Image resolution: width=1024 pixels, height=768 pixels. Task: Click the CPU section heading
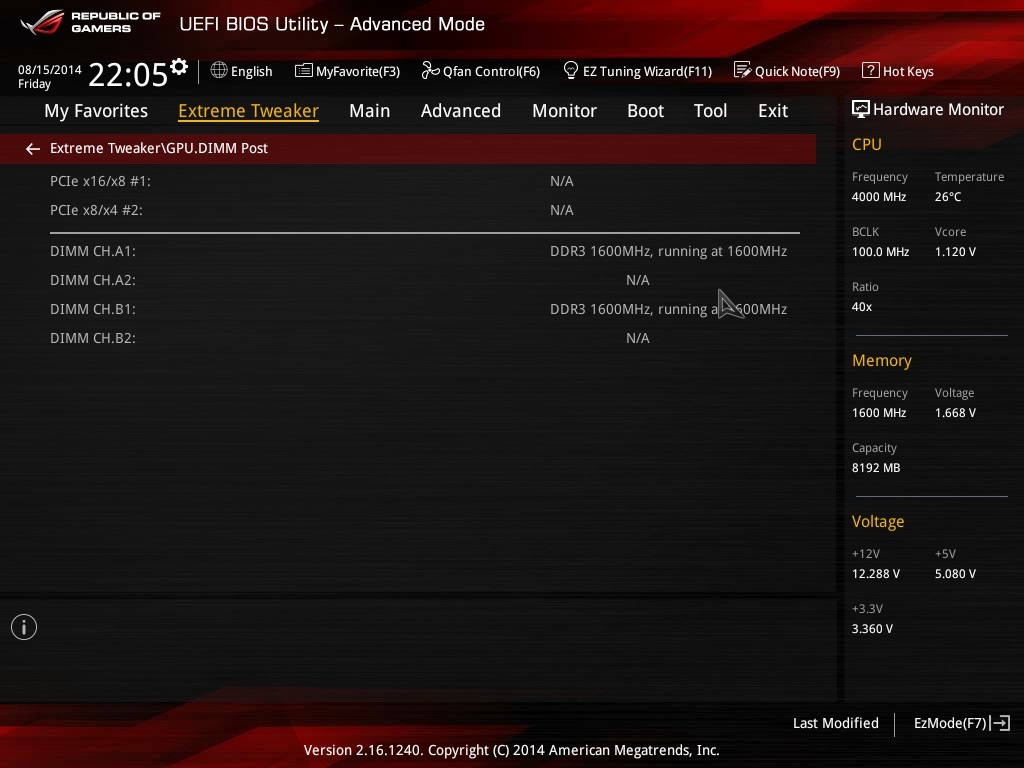867,144
